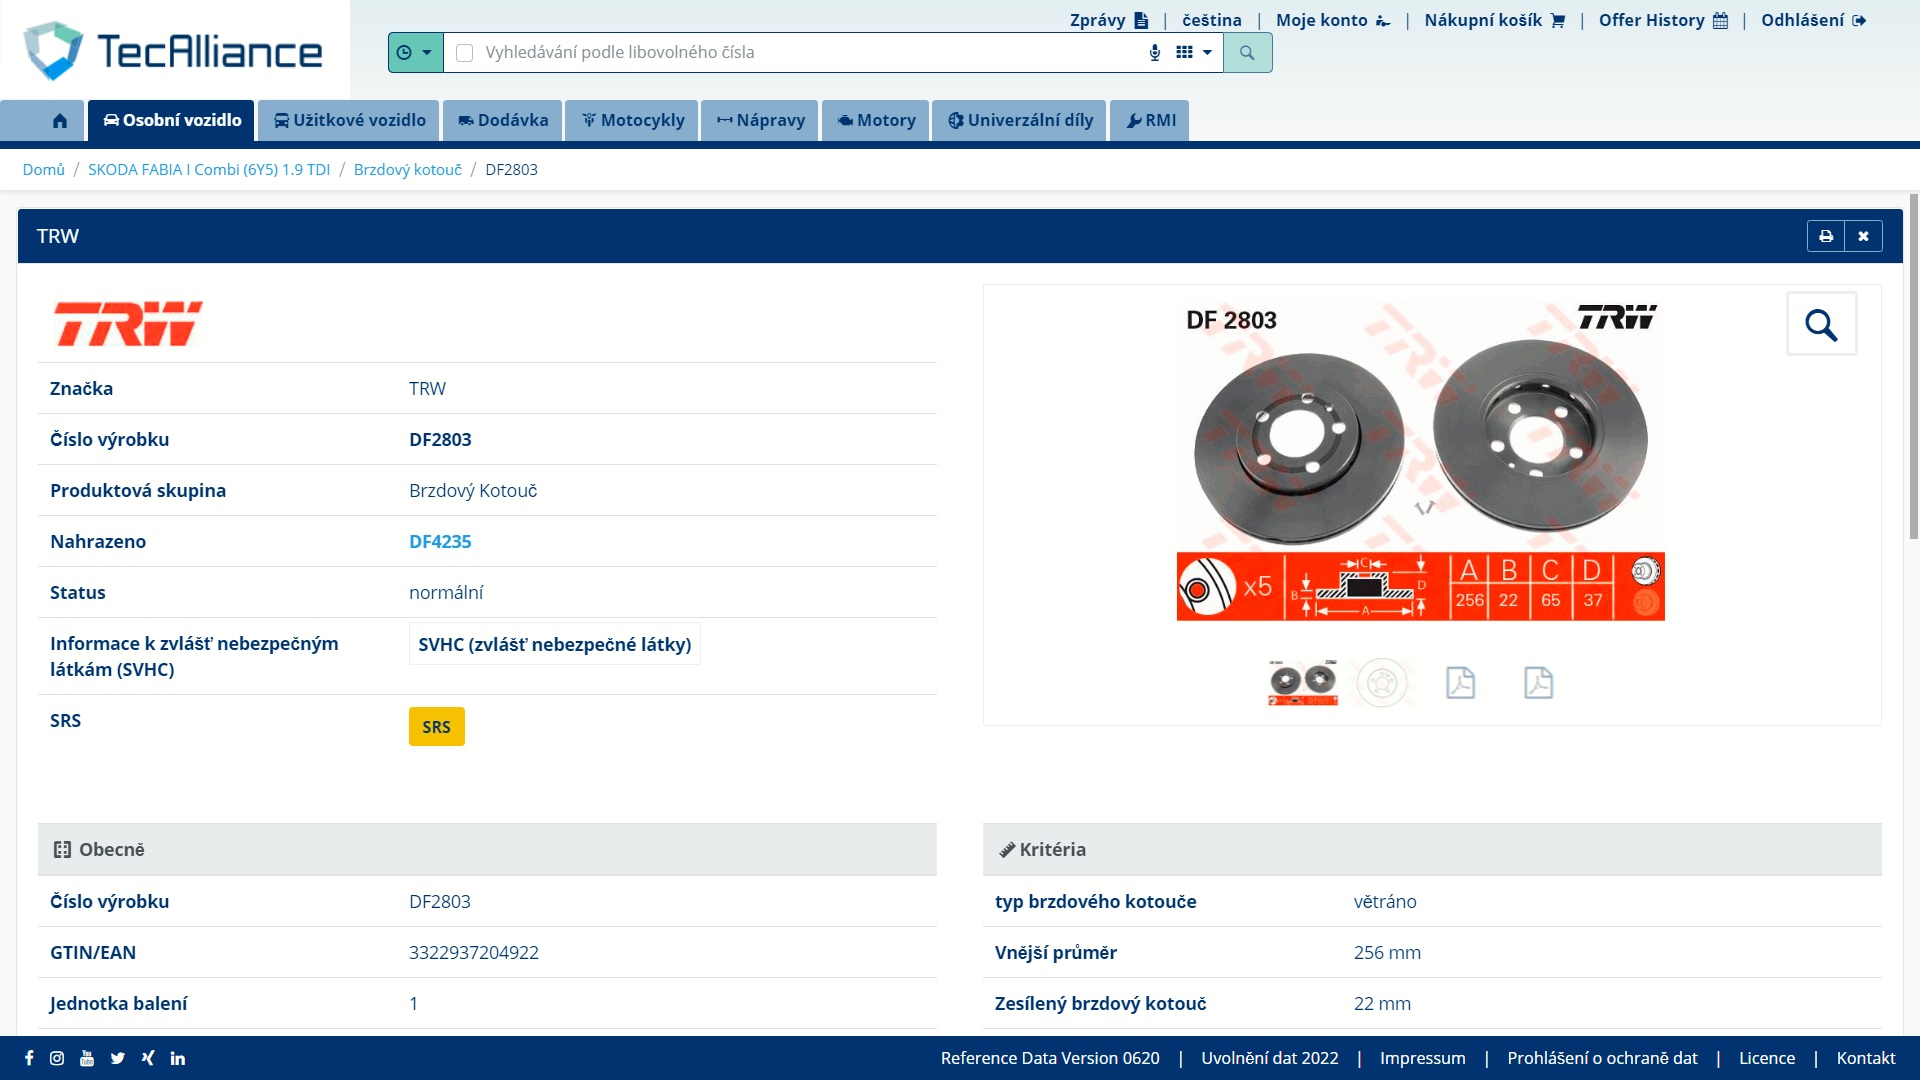The height and width of the screenshot is (1080, 1920).
Task: Open Prohlášení o ochraně dat link
Action: tap(1602, 1058)
